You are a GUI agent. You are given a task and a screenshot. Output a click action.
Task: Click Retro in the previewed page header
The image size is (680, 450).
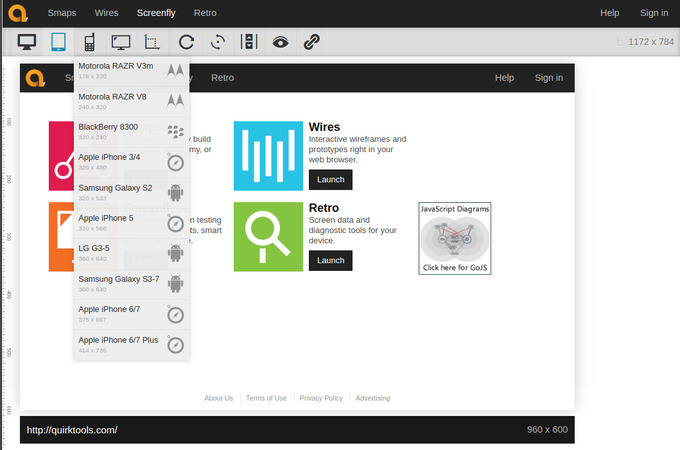(x=222, y=78)
